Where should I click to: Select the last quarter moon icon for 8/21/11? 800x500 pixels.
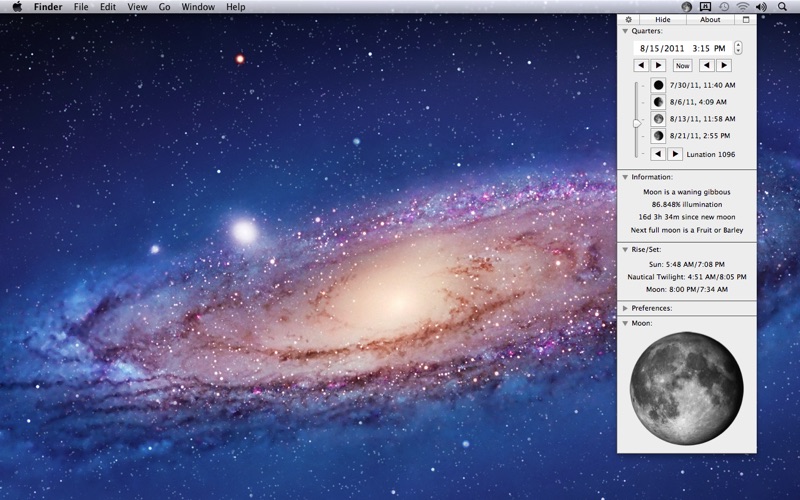[658, 136]
